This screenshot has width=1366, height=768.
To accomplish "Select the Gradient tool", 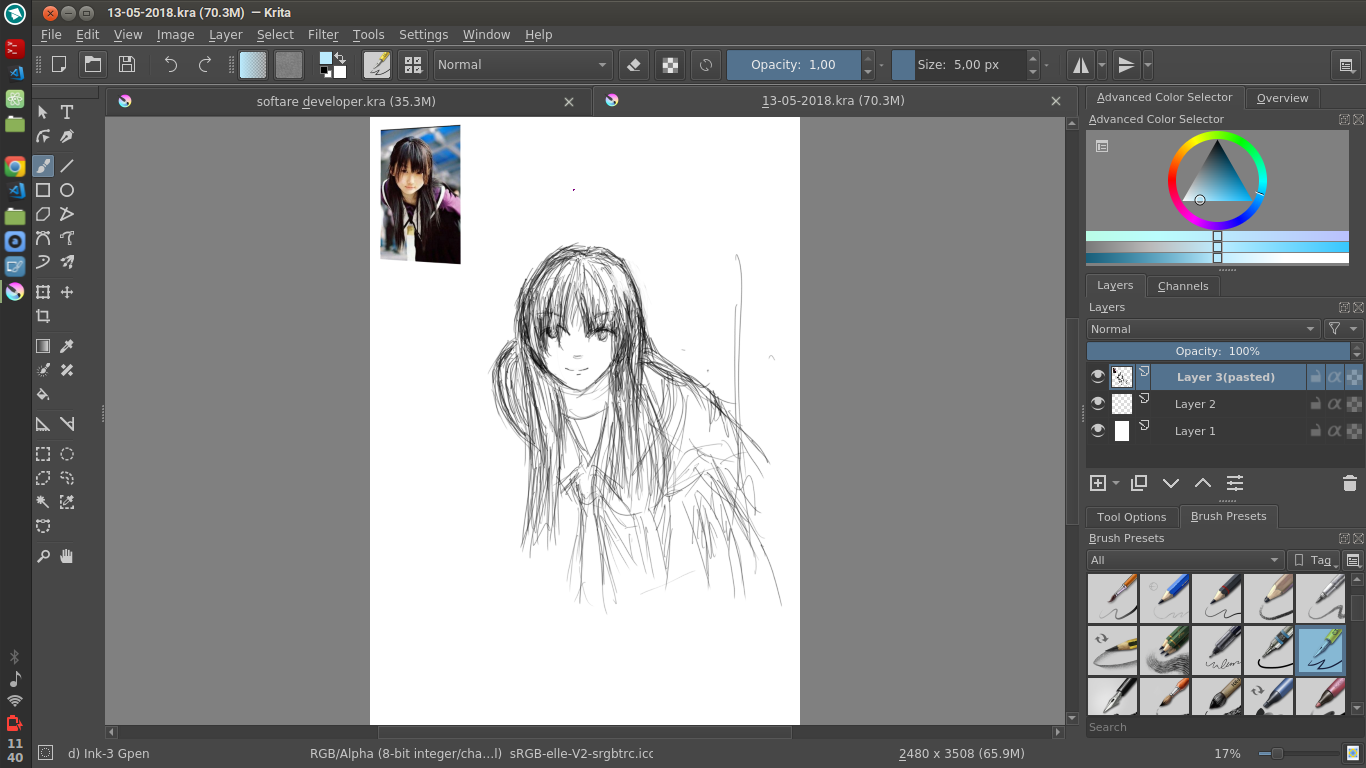I will pos(42,345).
